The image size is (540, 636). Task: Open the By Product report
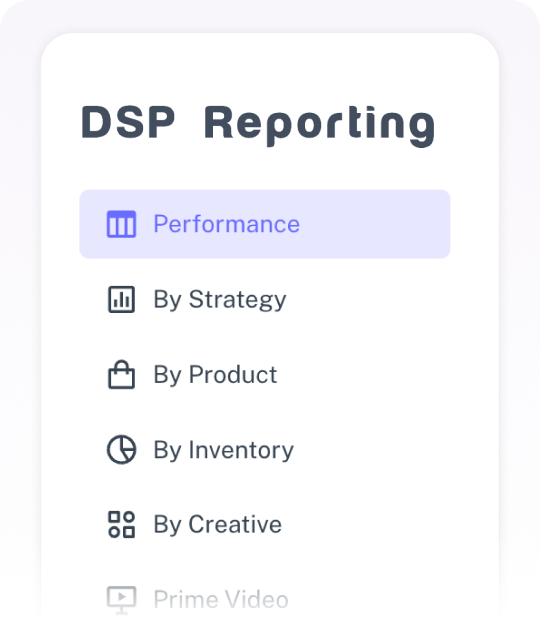(265, 374)
